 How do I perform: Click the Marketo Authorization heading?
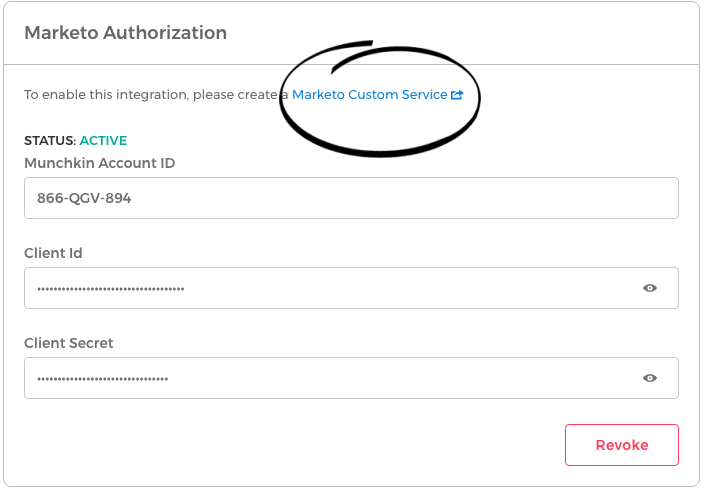click(125, 33)
